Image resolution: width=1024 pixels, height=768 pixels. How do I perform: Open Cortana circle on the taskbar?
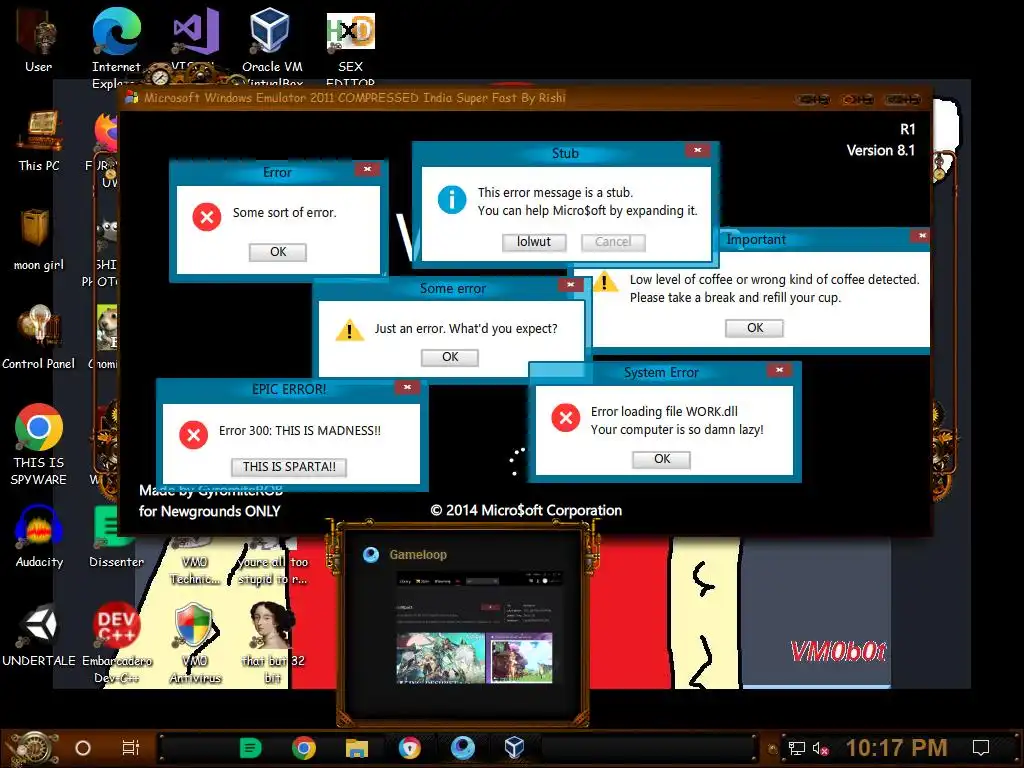[x=83, y=748]
